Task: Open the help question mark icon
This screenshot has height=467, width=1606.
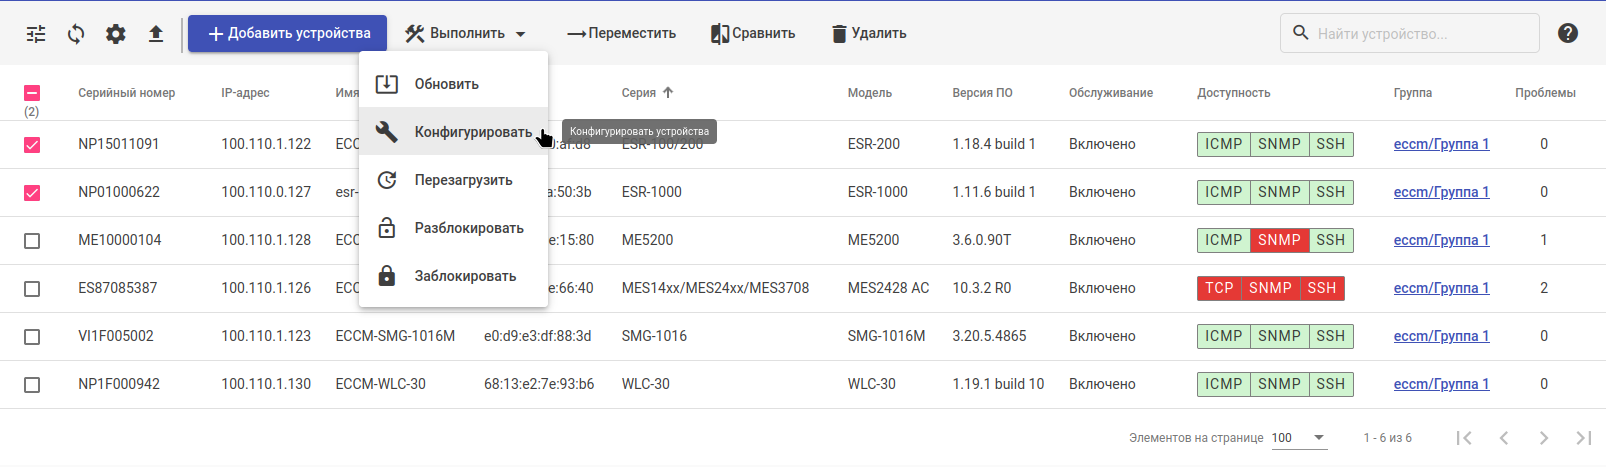Action: pos(1568,33)
